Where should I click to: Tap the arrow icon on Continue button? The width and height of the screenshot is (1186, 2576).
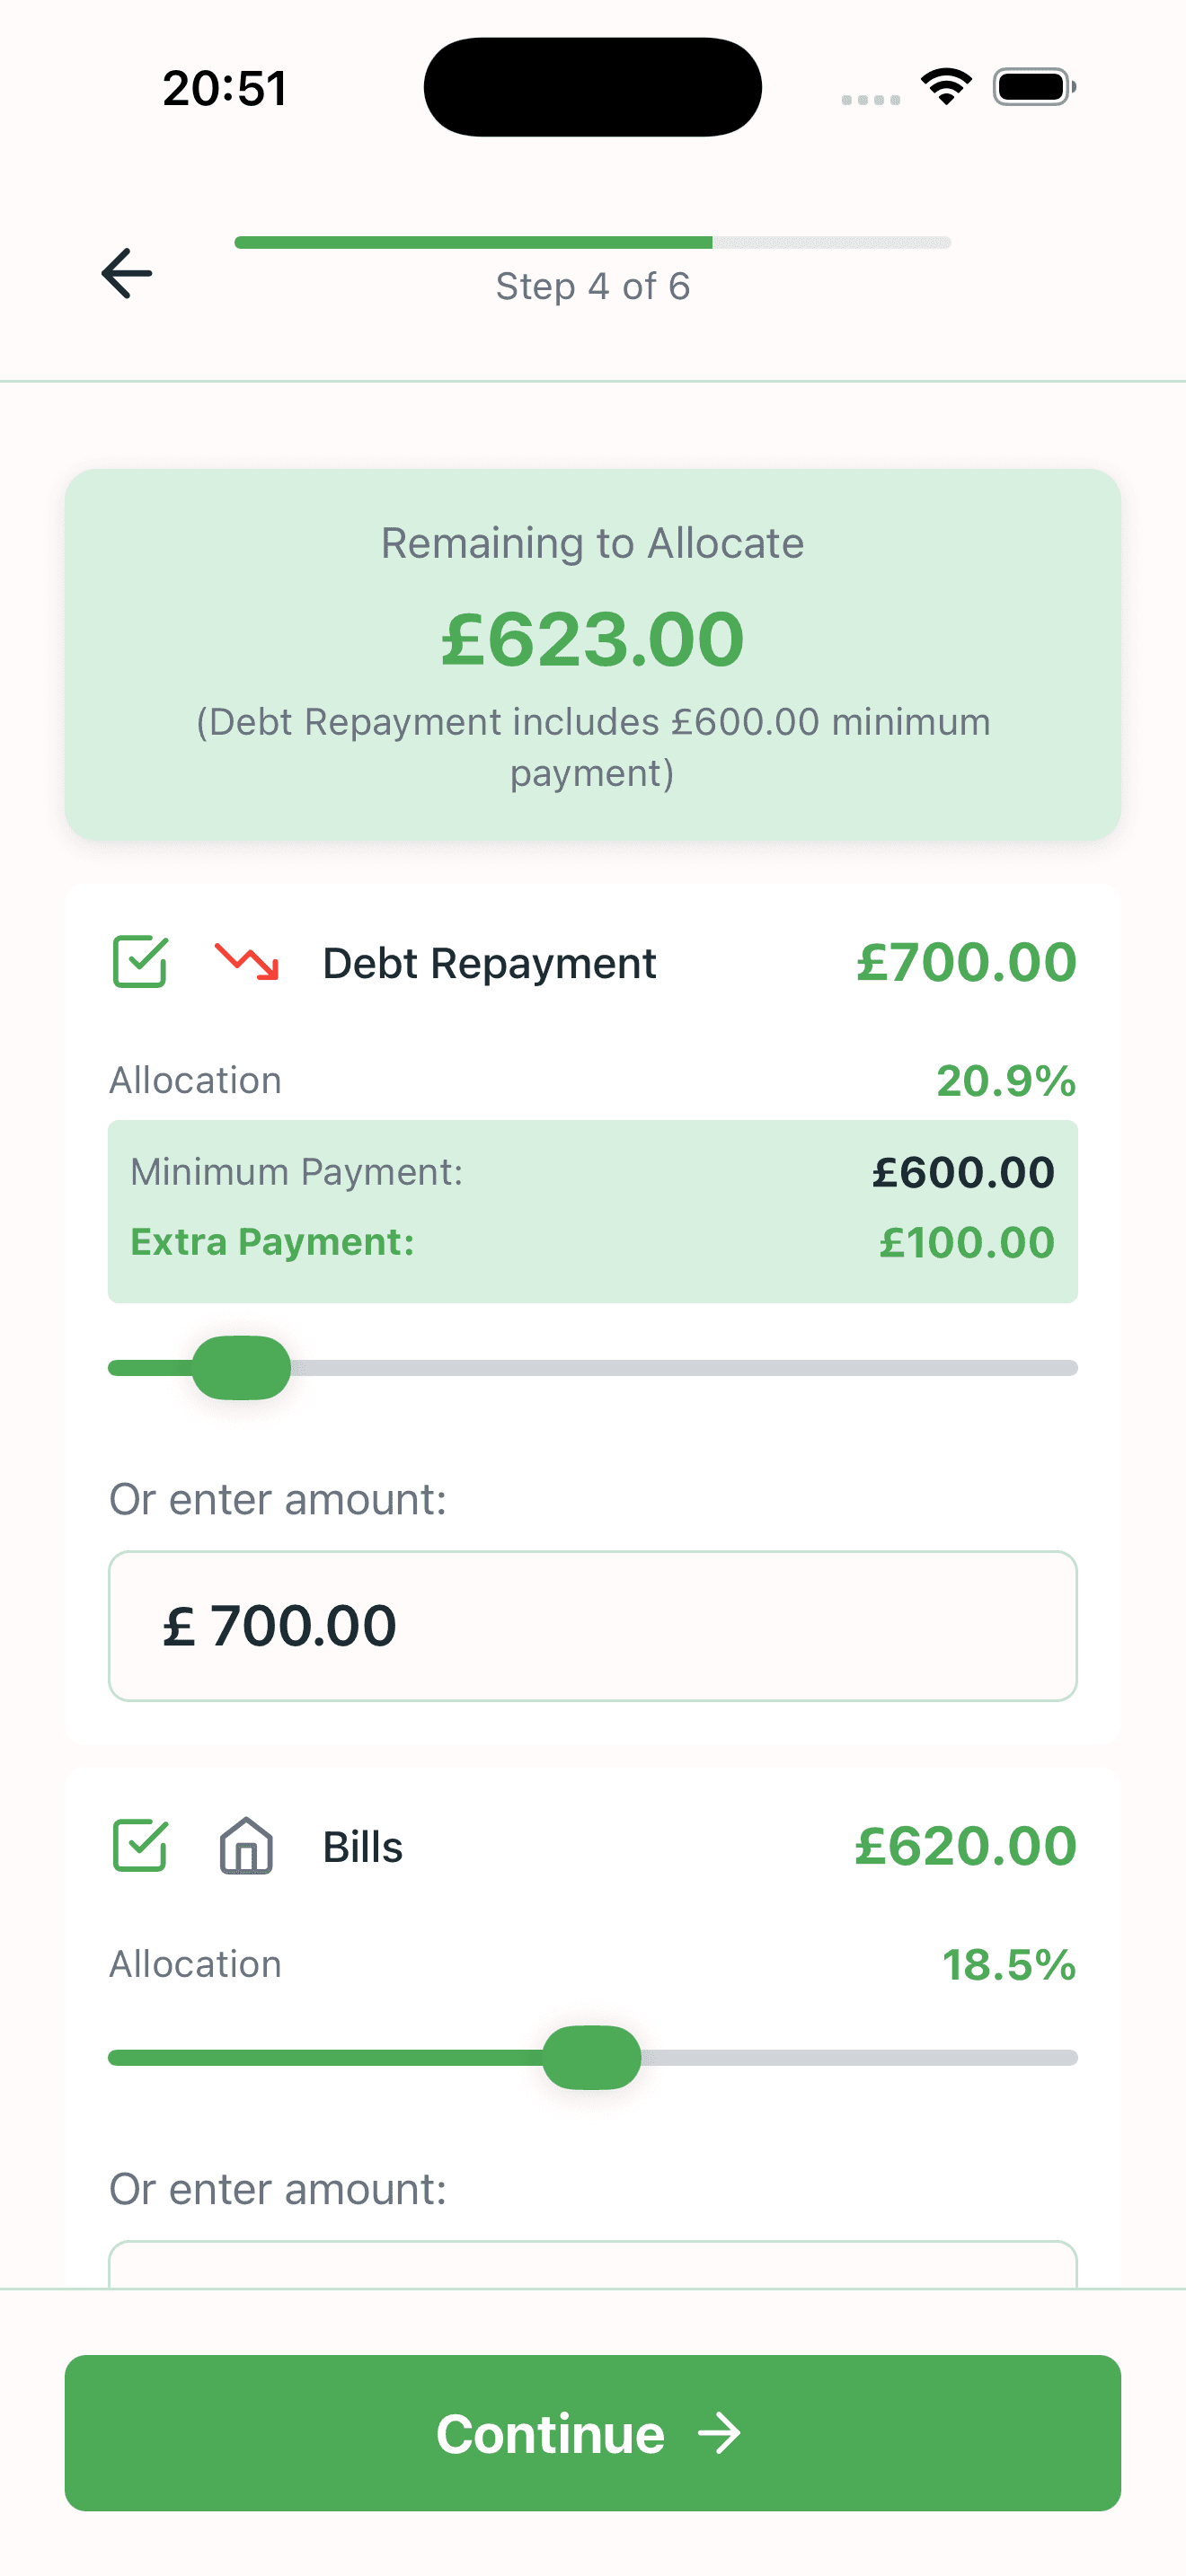pos(720,2433)
